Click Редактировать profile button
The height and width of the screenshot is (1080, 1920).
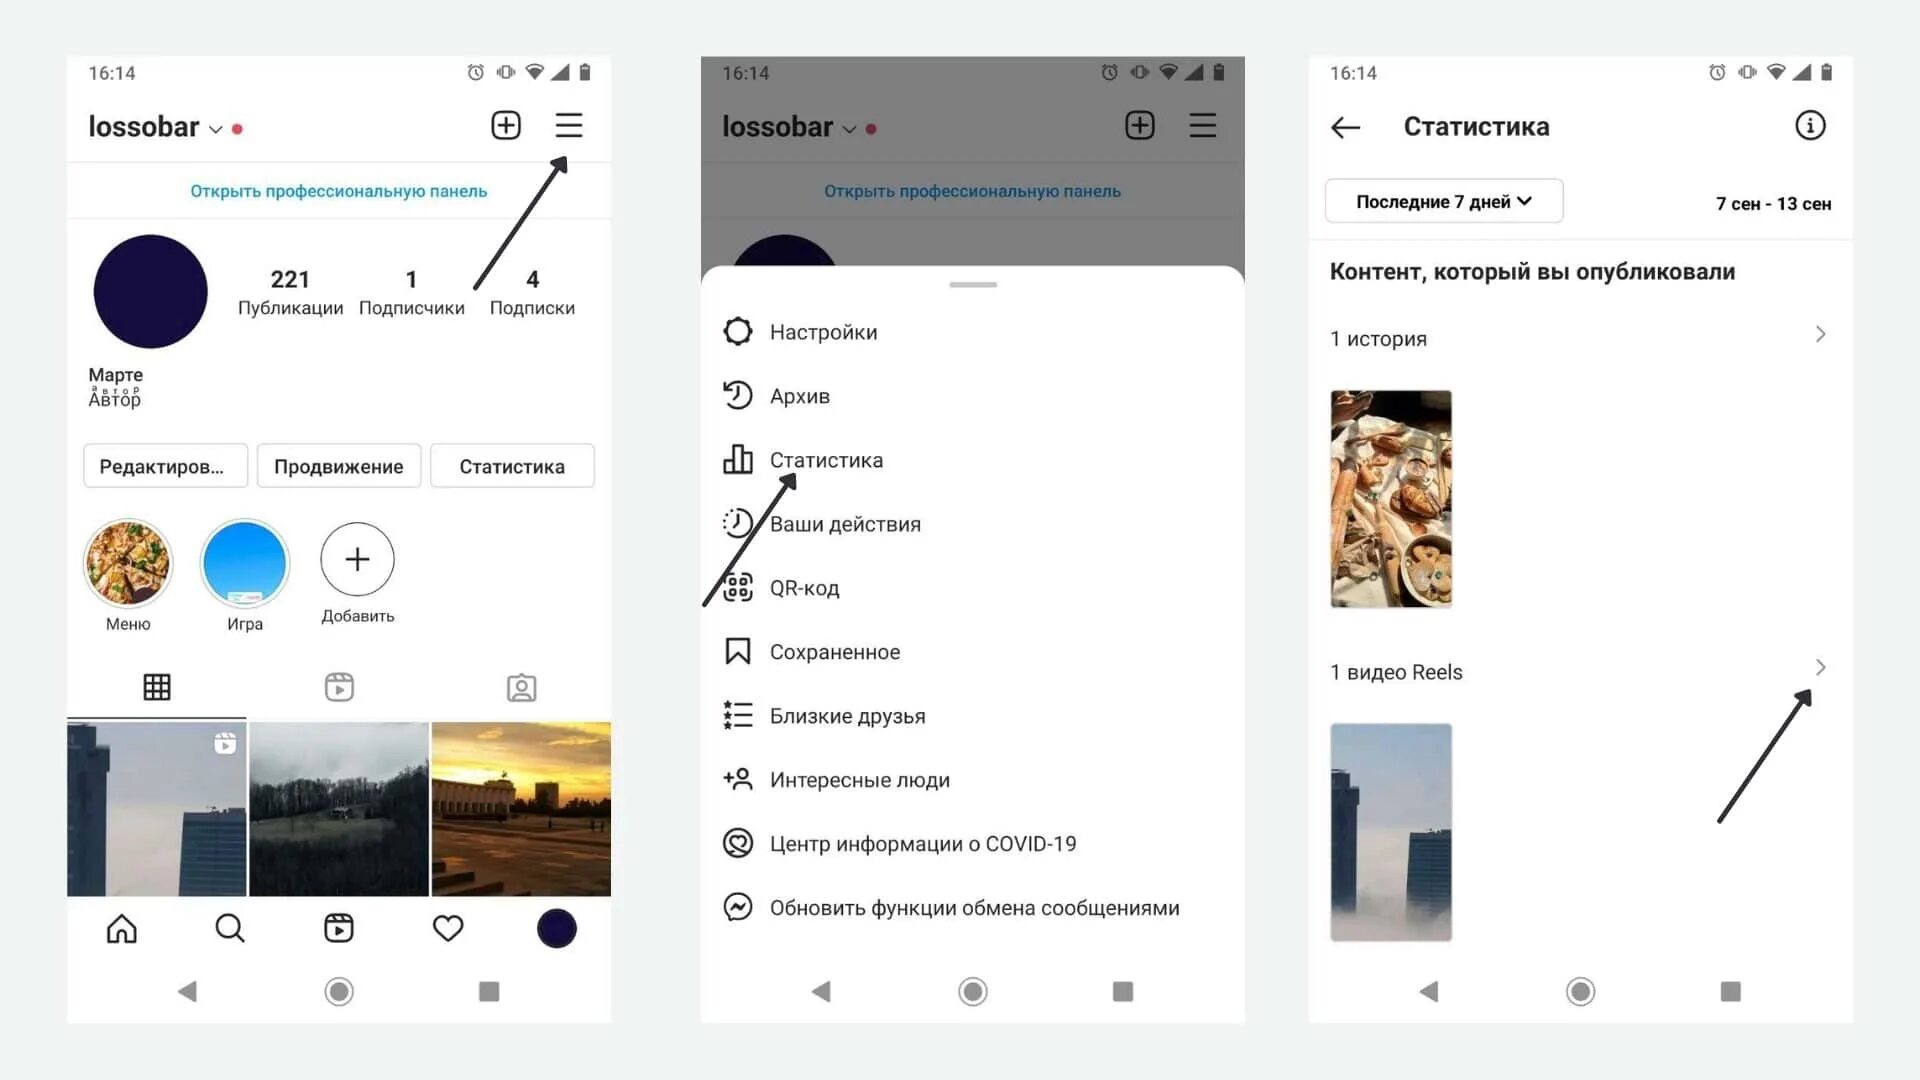point(161,465)
